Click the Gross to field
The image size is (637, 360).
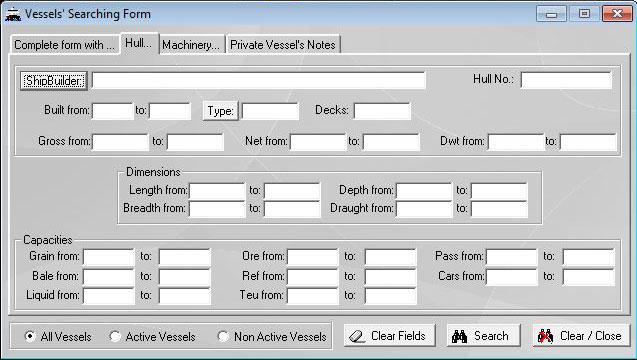coord(195,142)
